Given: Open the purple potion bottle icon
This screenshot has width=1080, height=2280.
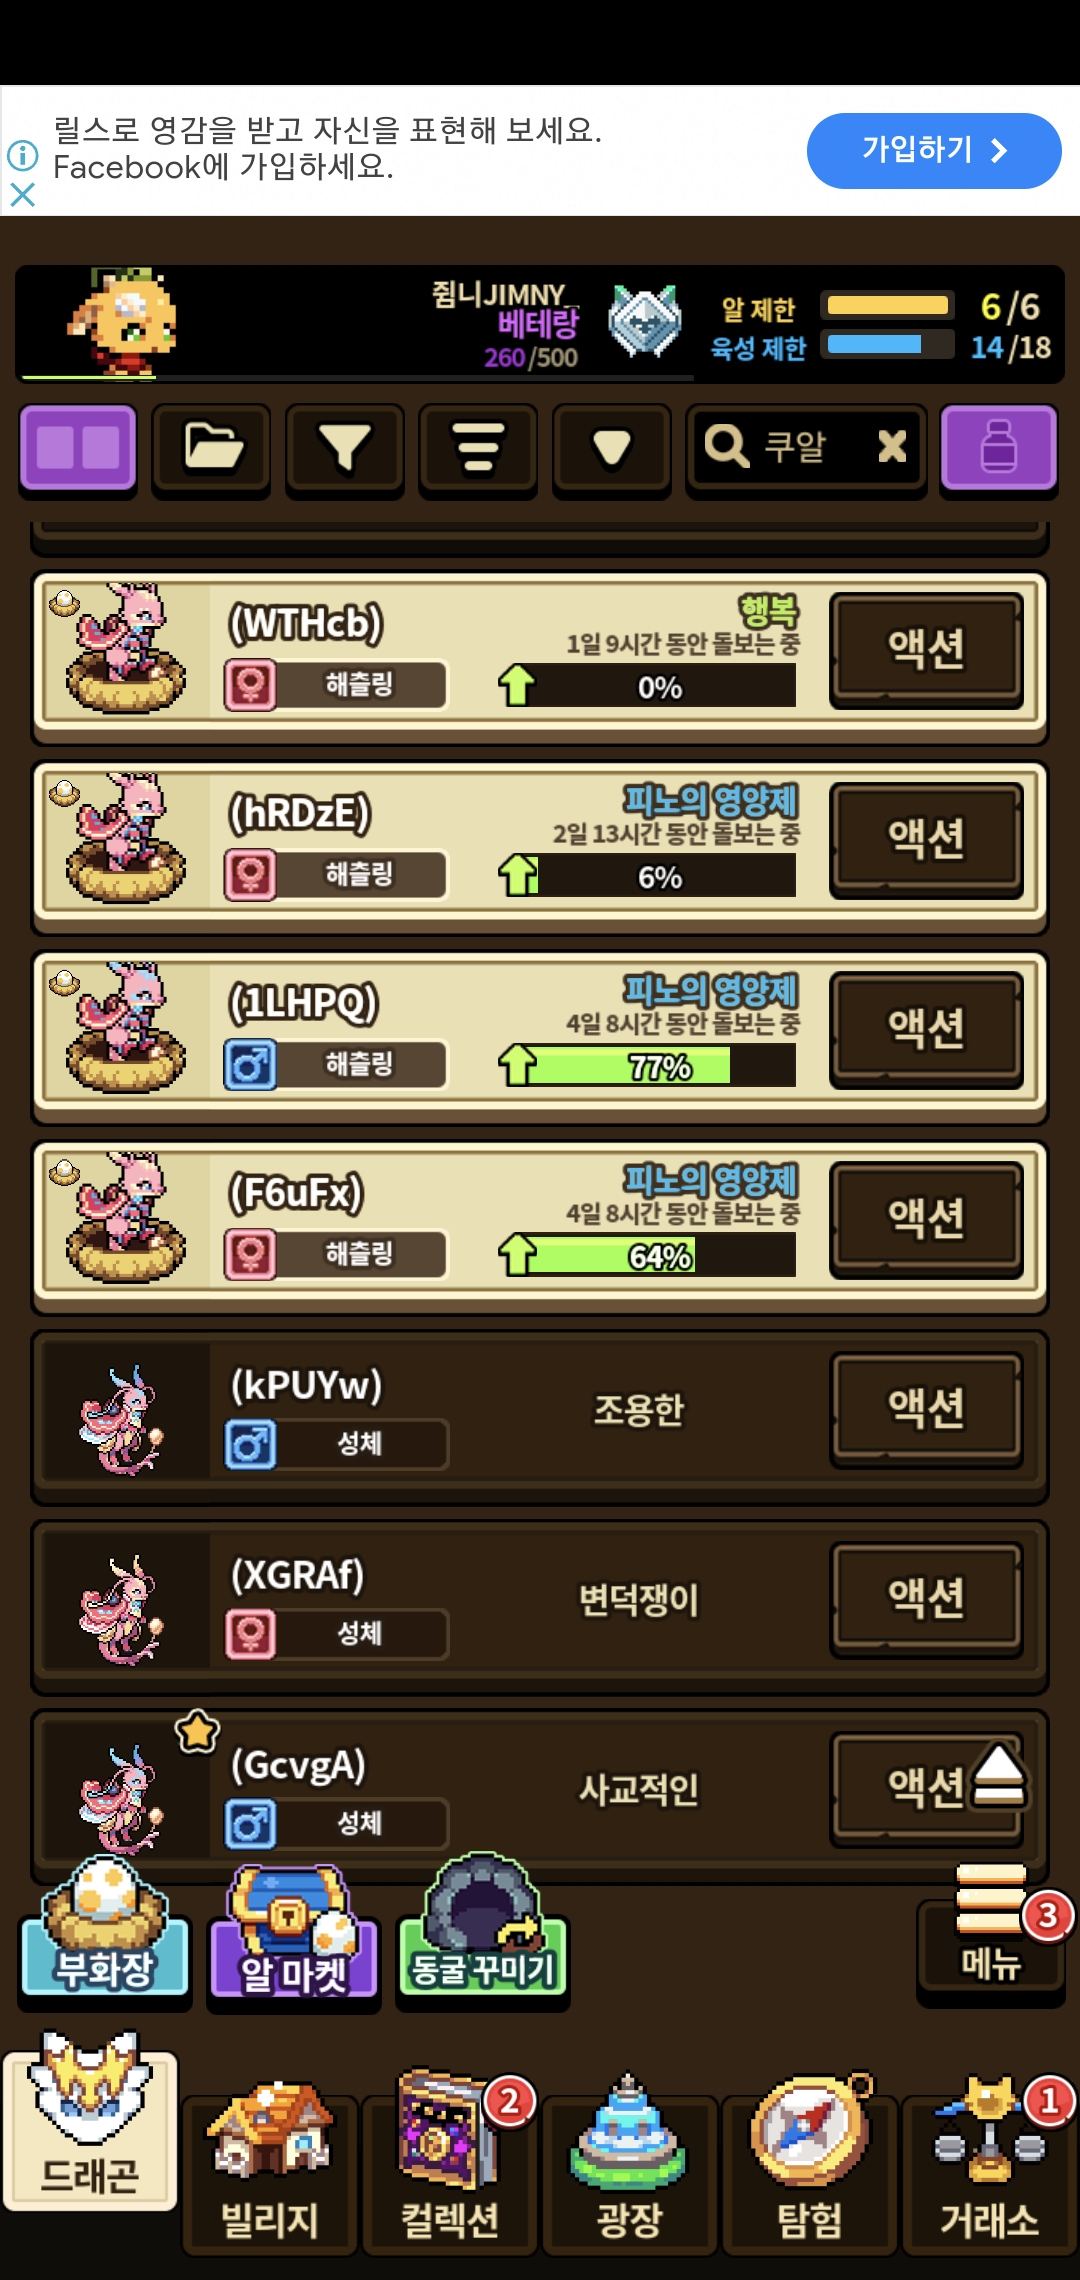Looking at the screenshot, I should 999,448.
